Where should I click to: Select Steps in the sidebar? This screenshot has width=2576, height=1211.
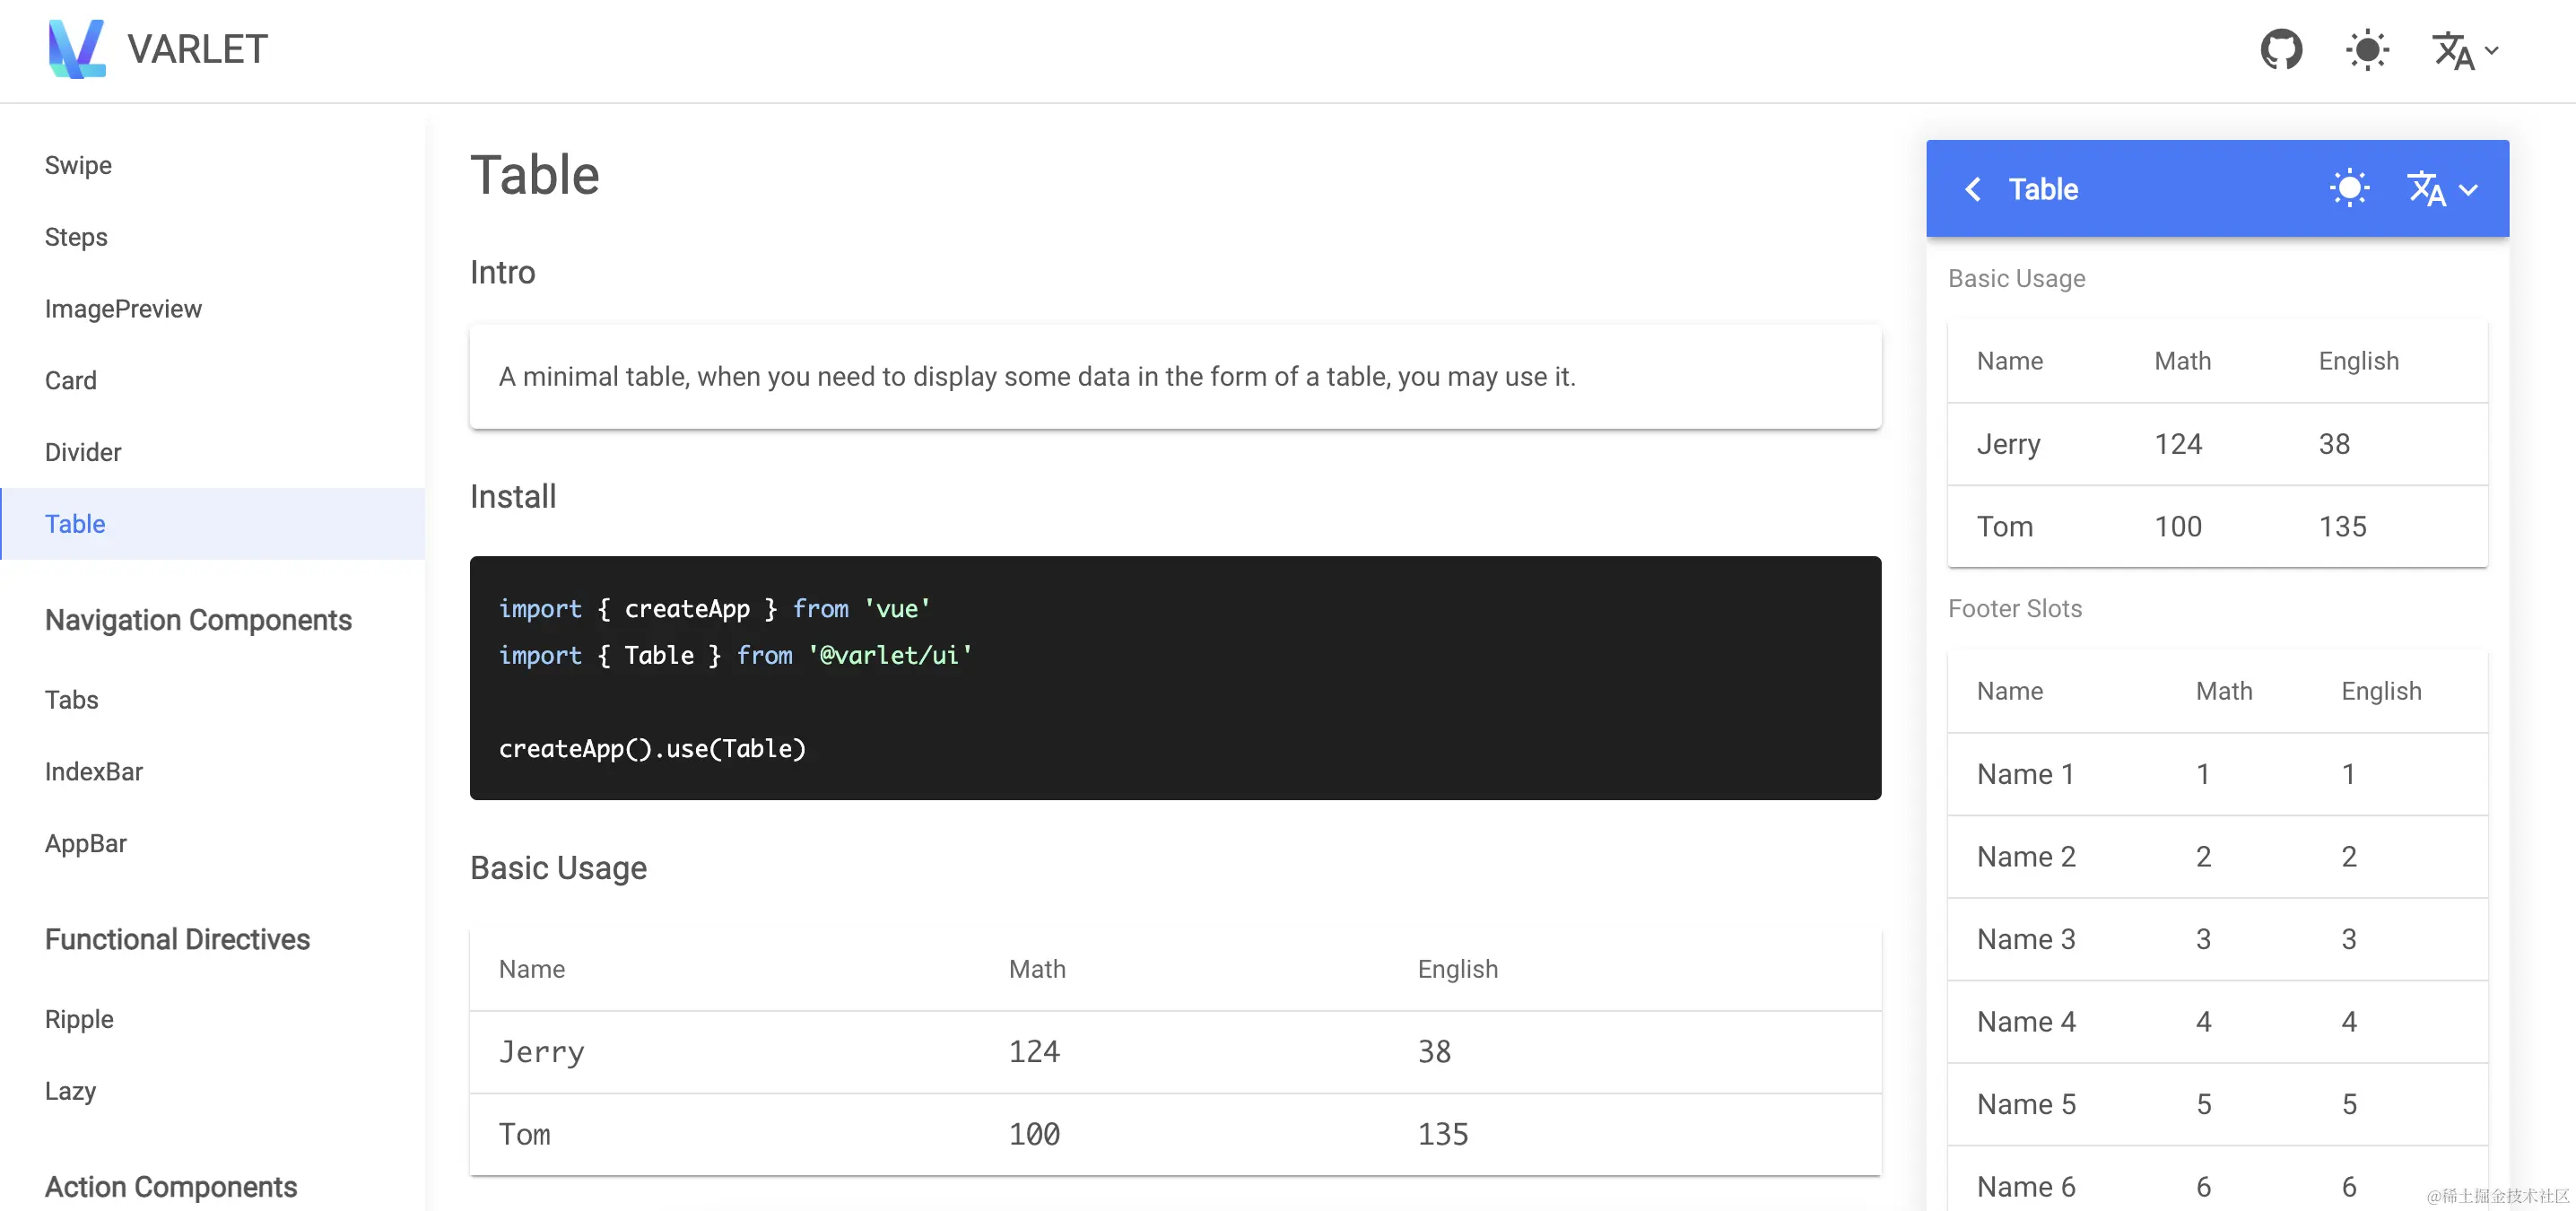click(x=76, y=237)
